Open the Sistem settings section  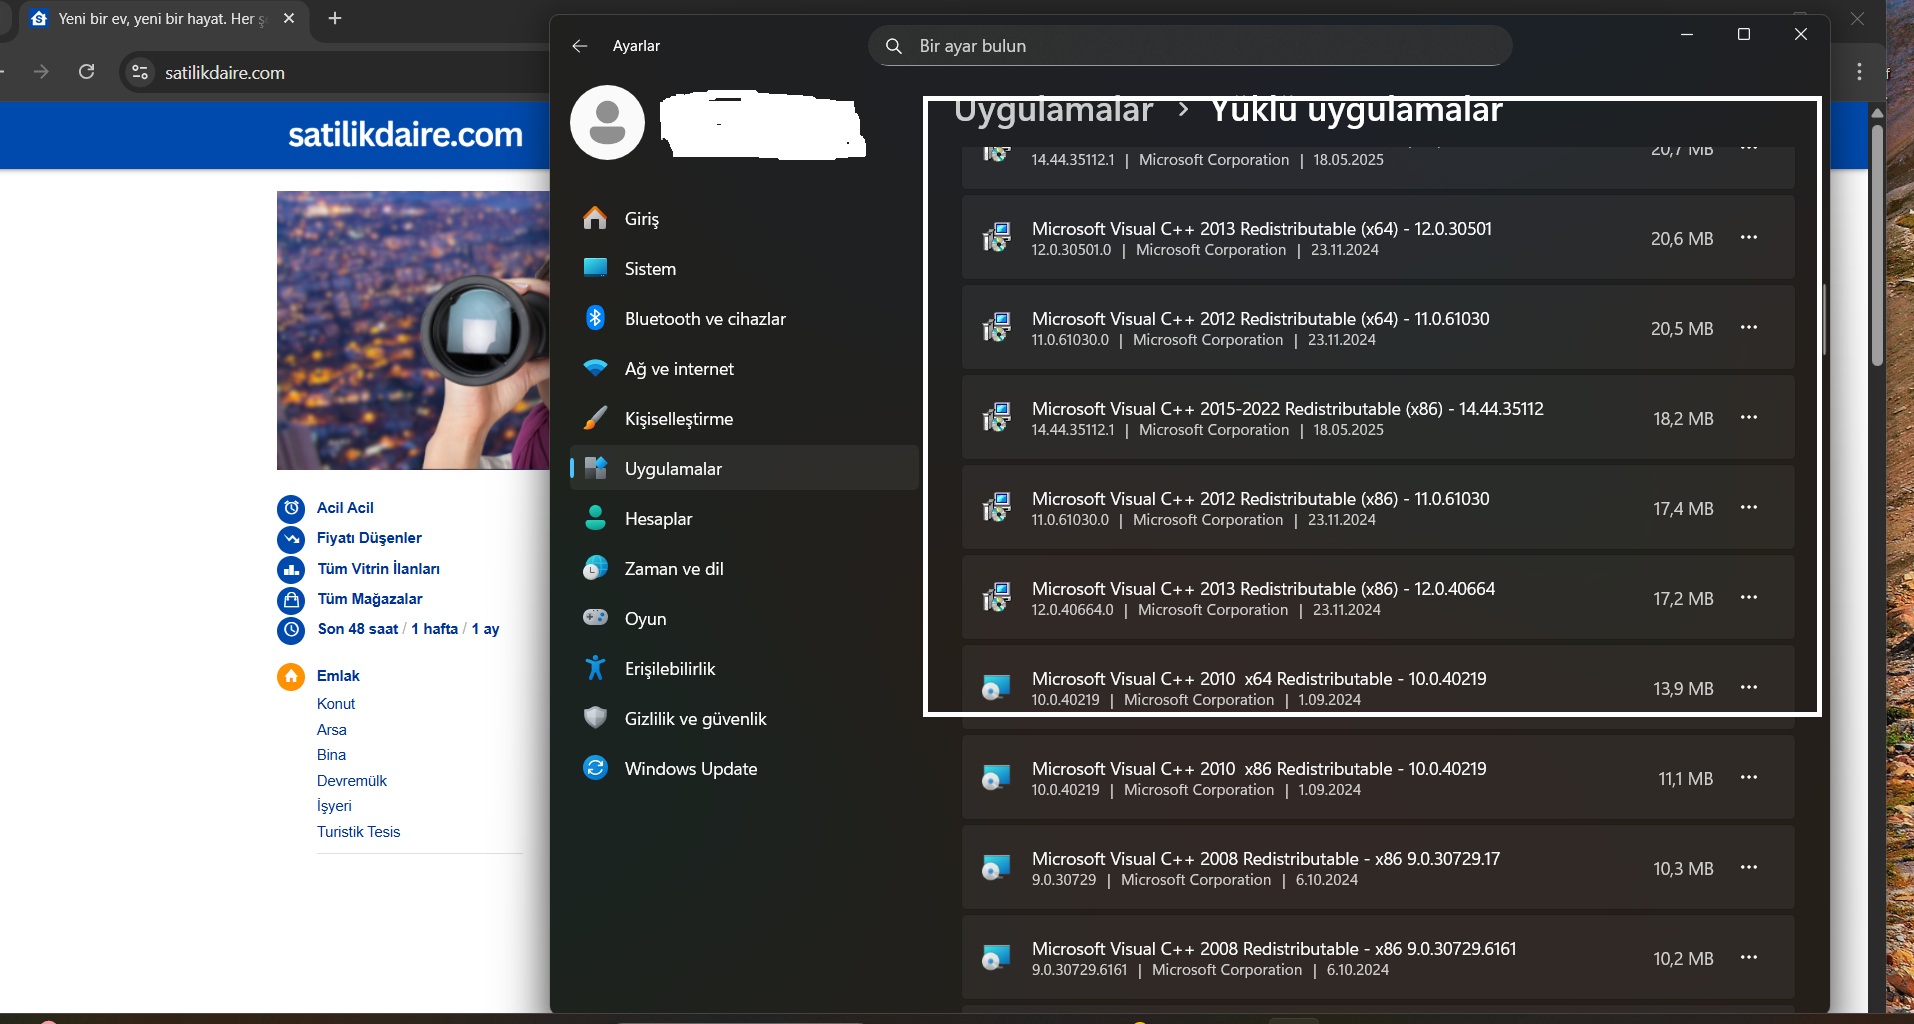coord(744,268)
